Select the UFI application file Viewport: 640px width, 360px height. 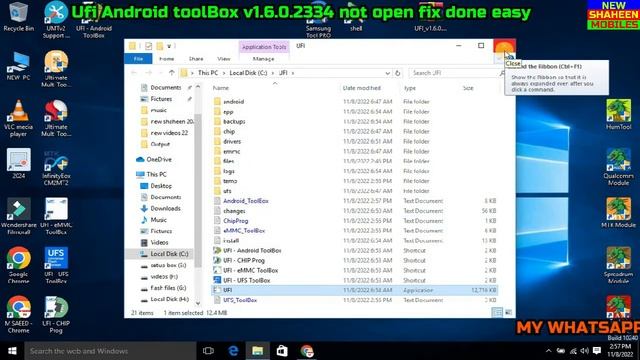(x=354, y=290)
